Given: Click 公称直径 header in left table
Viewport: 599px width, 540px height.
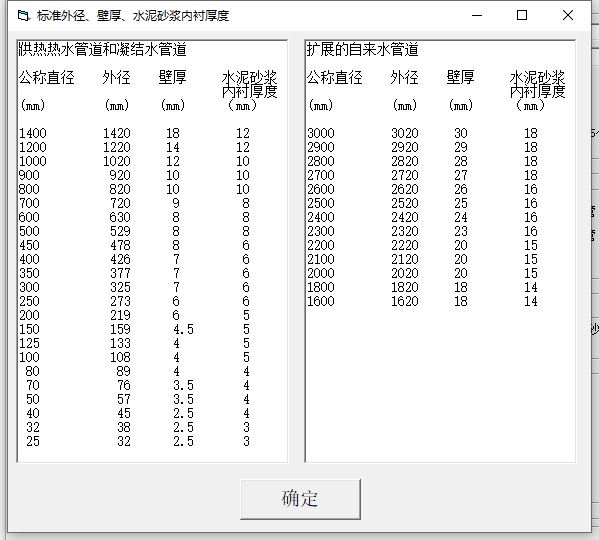Looking at the screenshot, I should click(x=47, y=78).
